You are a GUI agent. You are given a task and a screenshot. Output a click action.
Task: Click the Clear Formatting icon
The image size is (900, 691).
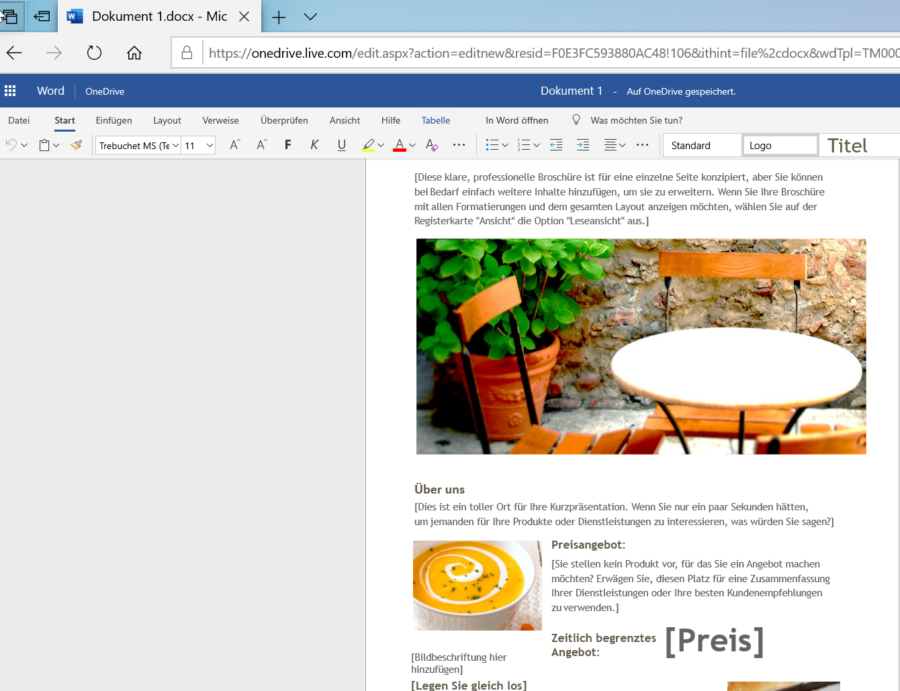[431, 144]
